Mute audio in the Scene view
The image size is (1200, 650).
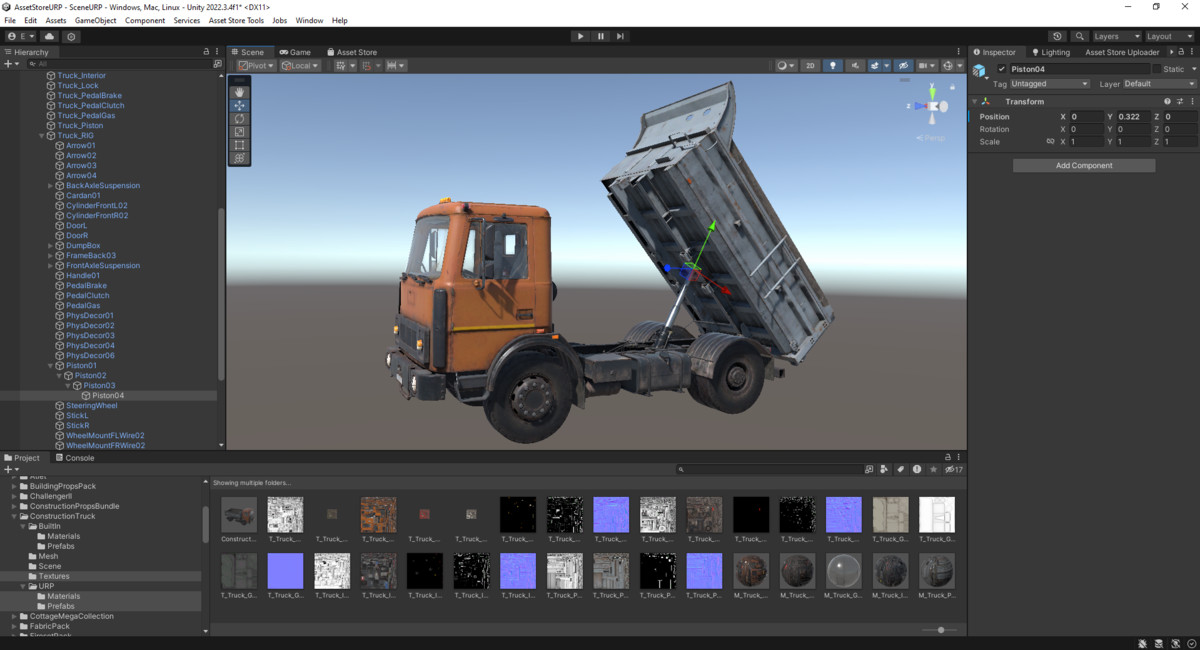click(855, 65)
